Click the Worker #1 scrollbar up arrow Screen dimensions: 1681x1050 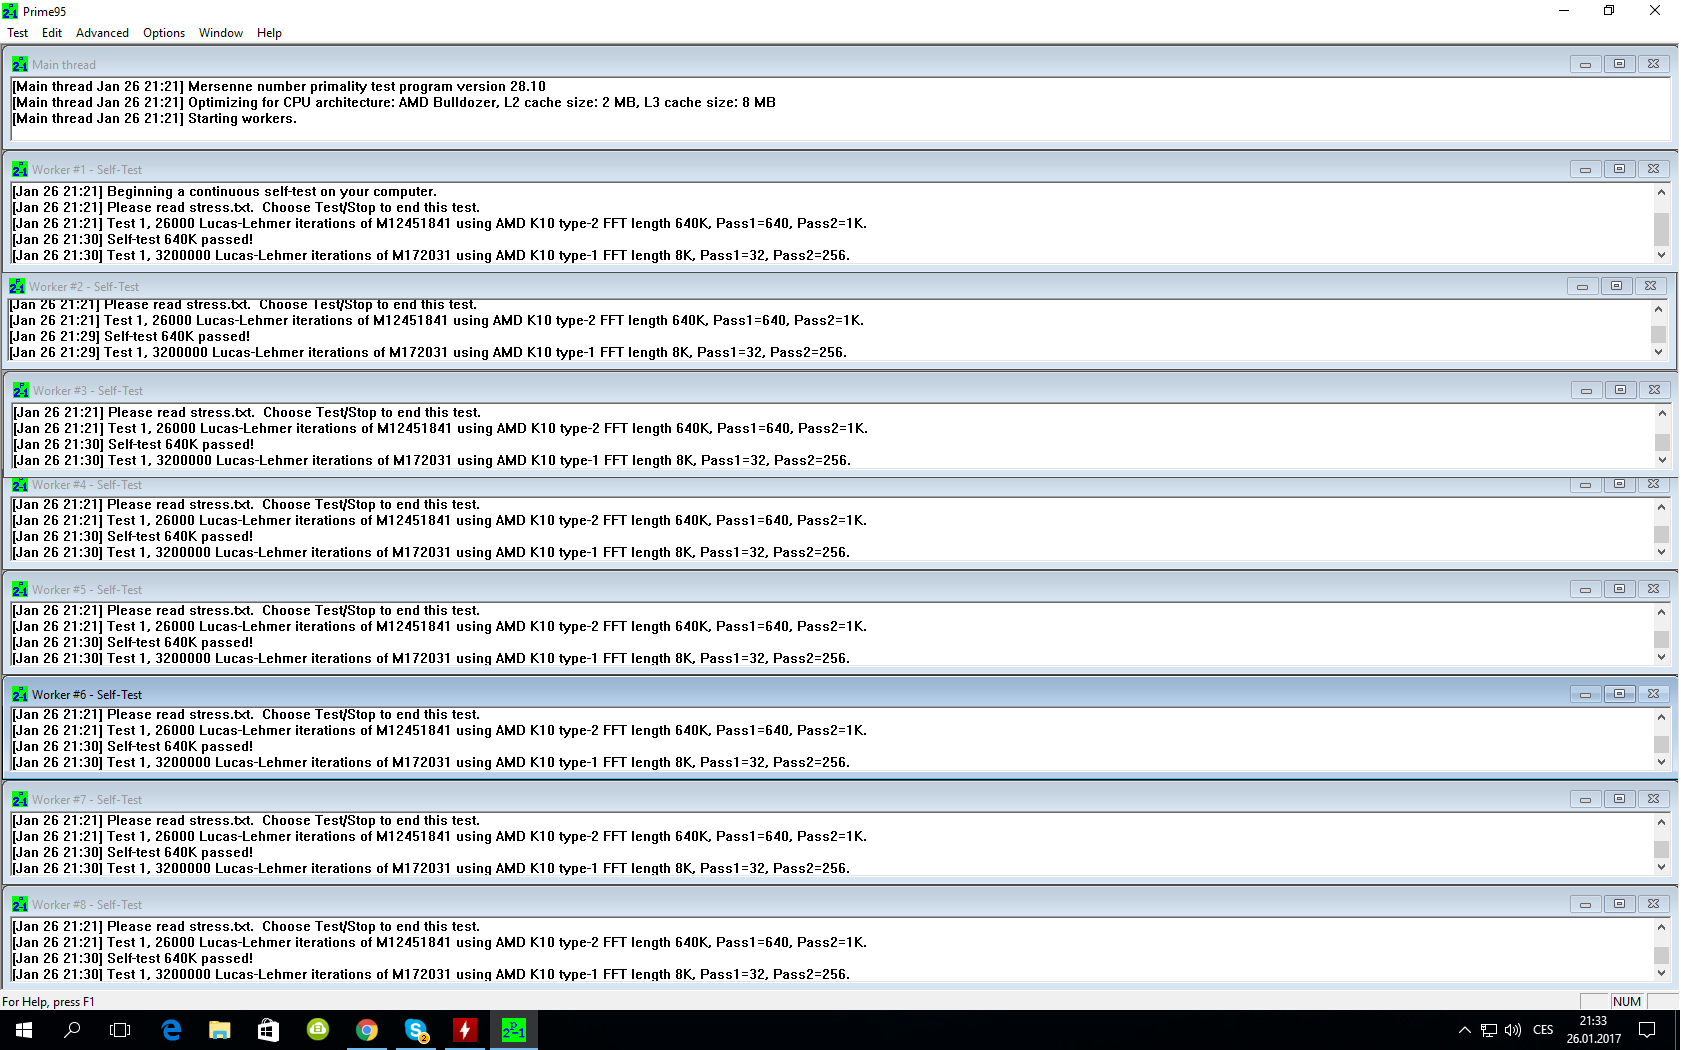coord(1661,192)
